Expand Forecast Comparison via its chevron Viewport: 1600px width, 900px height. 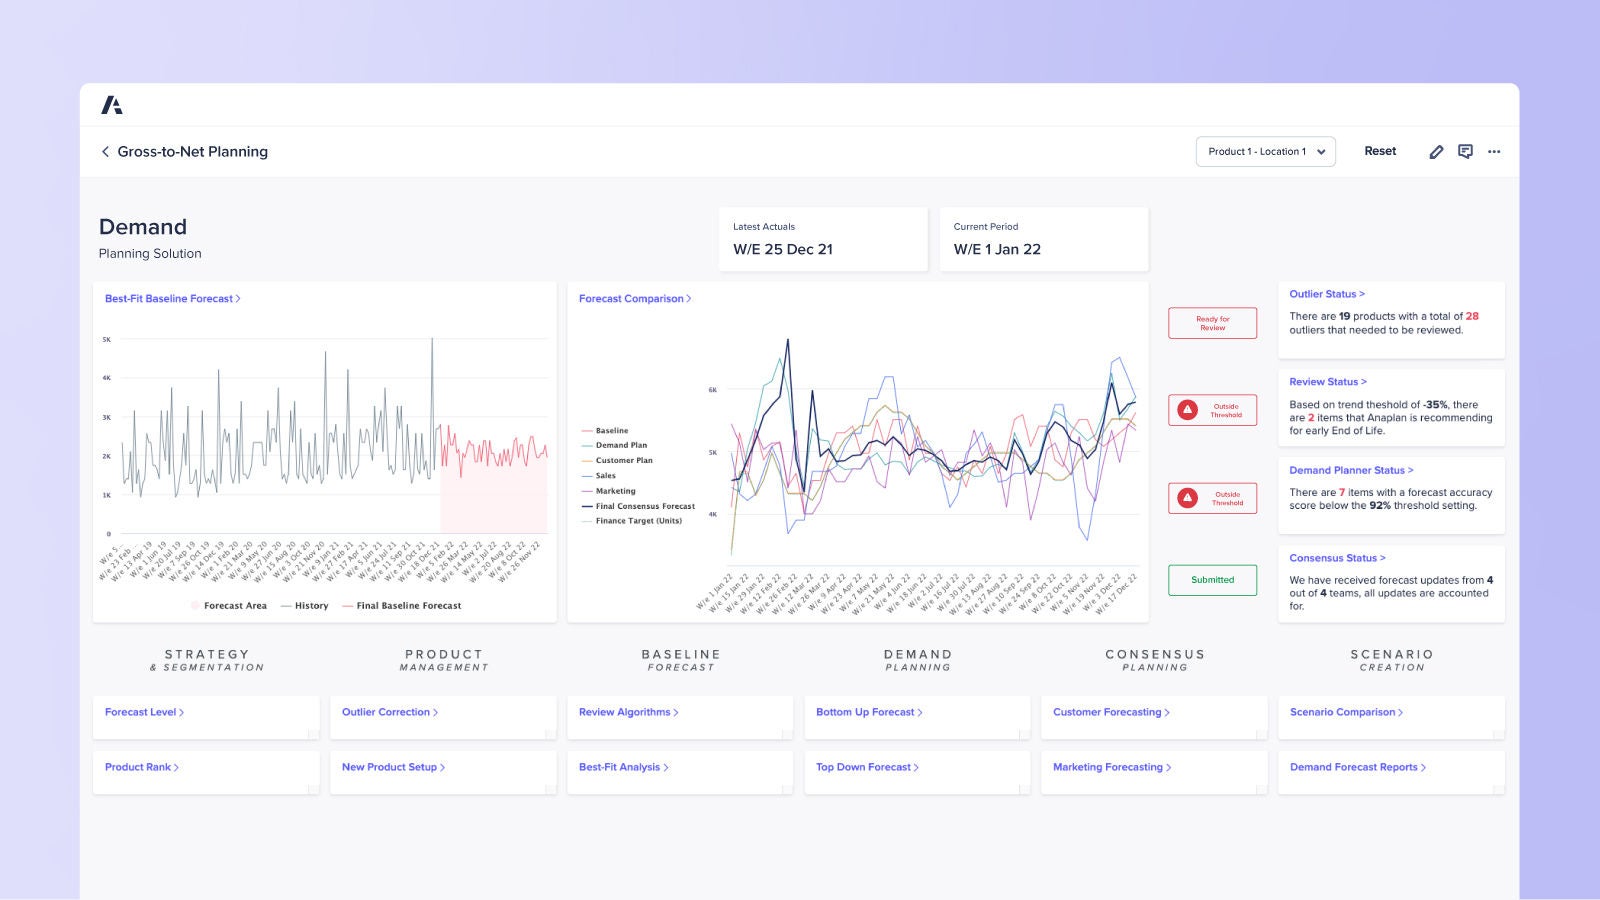pyautogui.click(x=690, y=298)
